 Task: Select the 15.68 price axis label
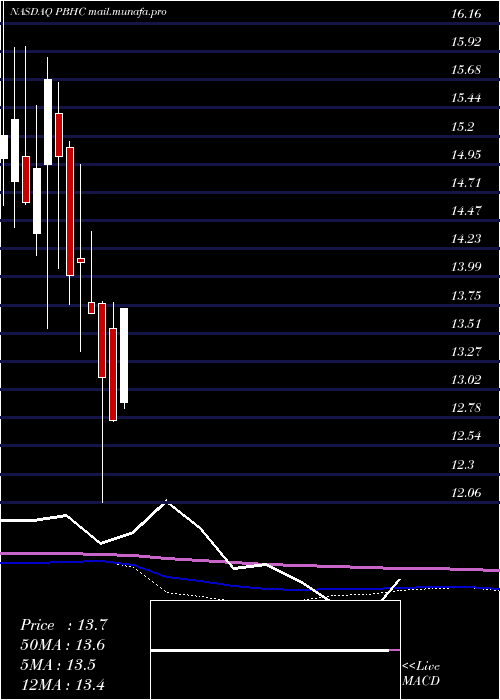[x=466, y=70]
